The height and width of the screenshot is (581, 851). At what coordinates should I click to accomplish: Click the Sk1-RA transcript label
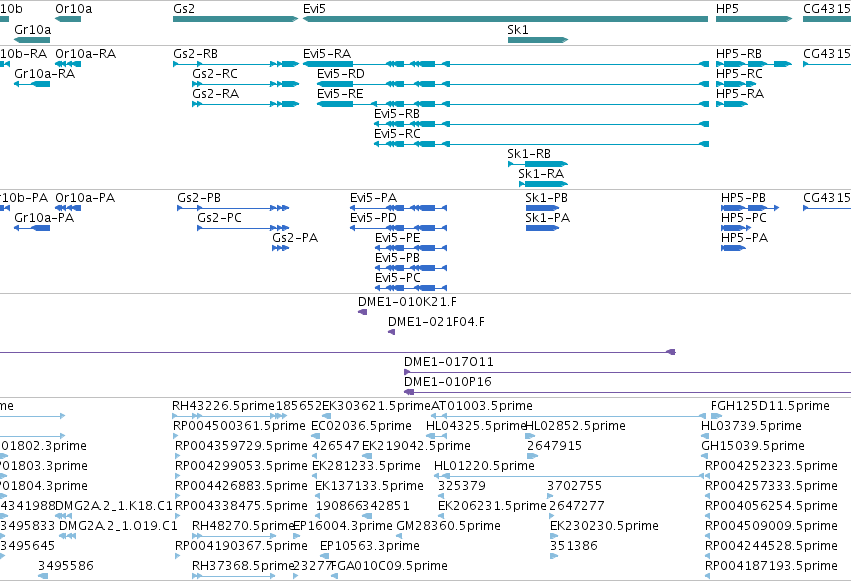(x=541, y=174)
